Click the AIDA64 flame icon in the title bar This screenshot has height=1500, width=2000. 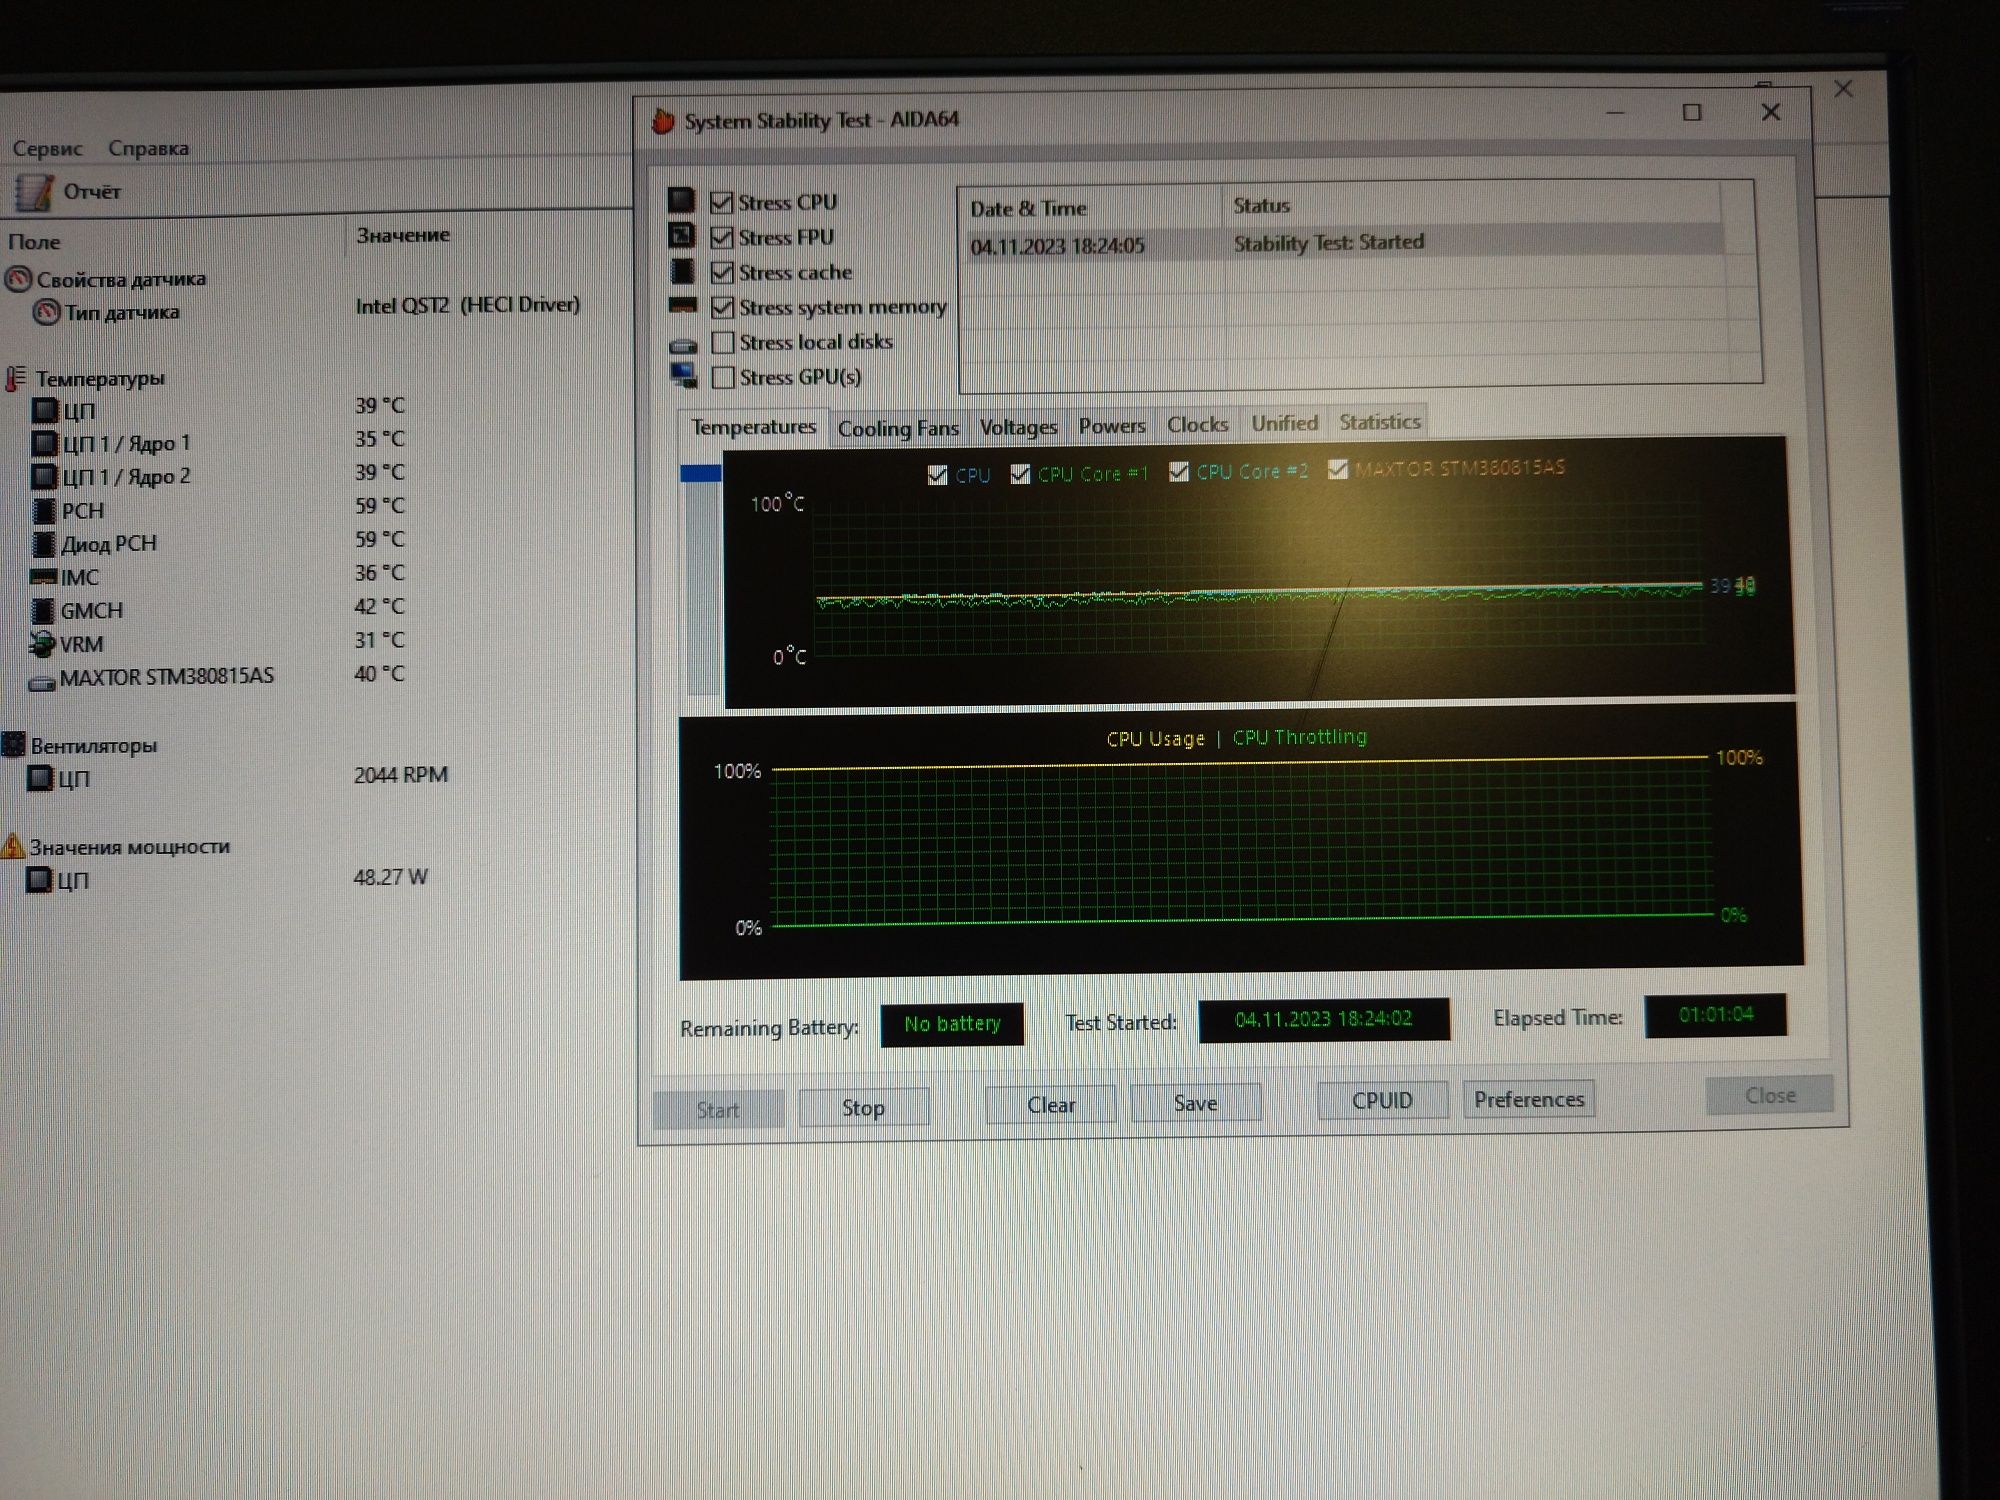pyautogui.click(x=662, y=121)
